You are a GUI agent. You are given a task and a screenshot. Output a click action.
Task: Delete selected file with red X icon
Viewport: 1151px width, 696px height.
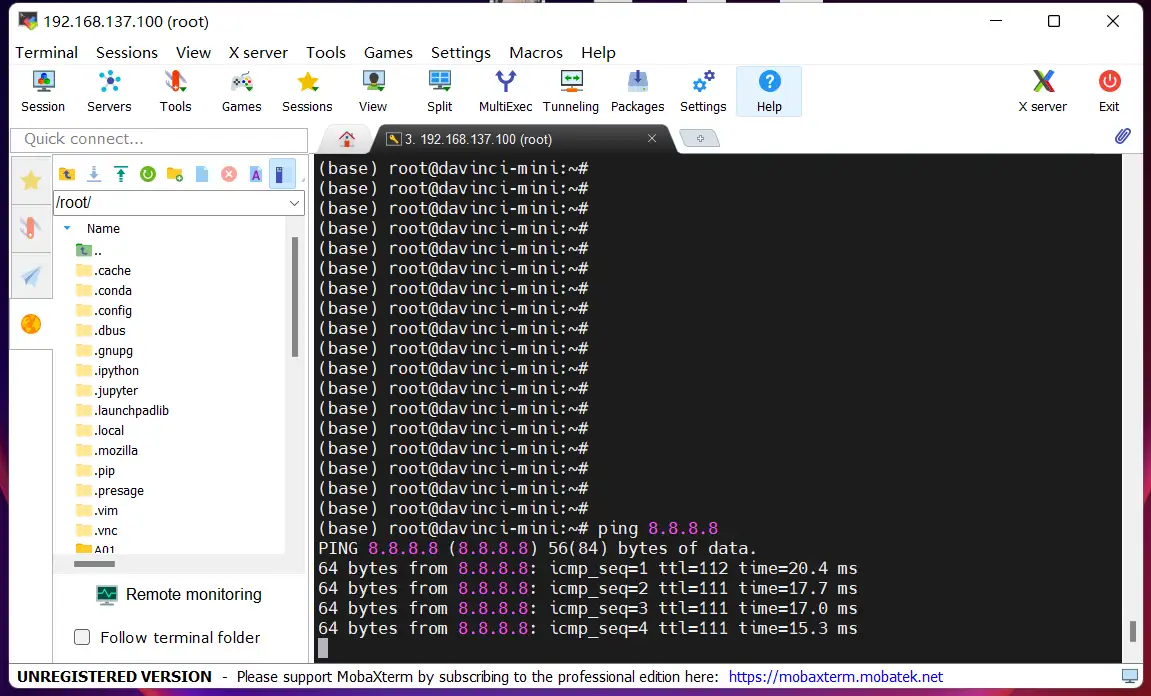click(229, 174)
